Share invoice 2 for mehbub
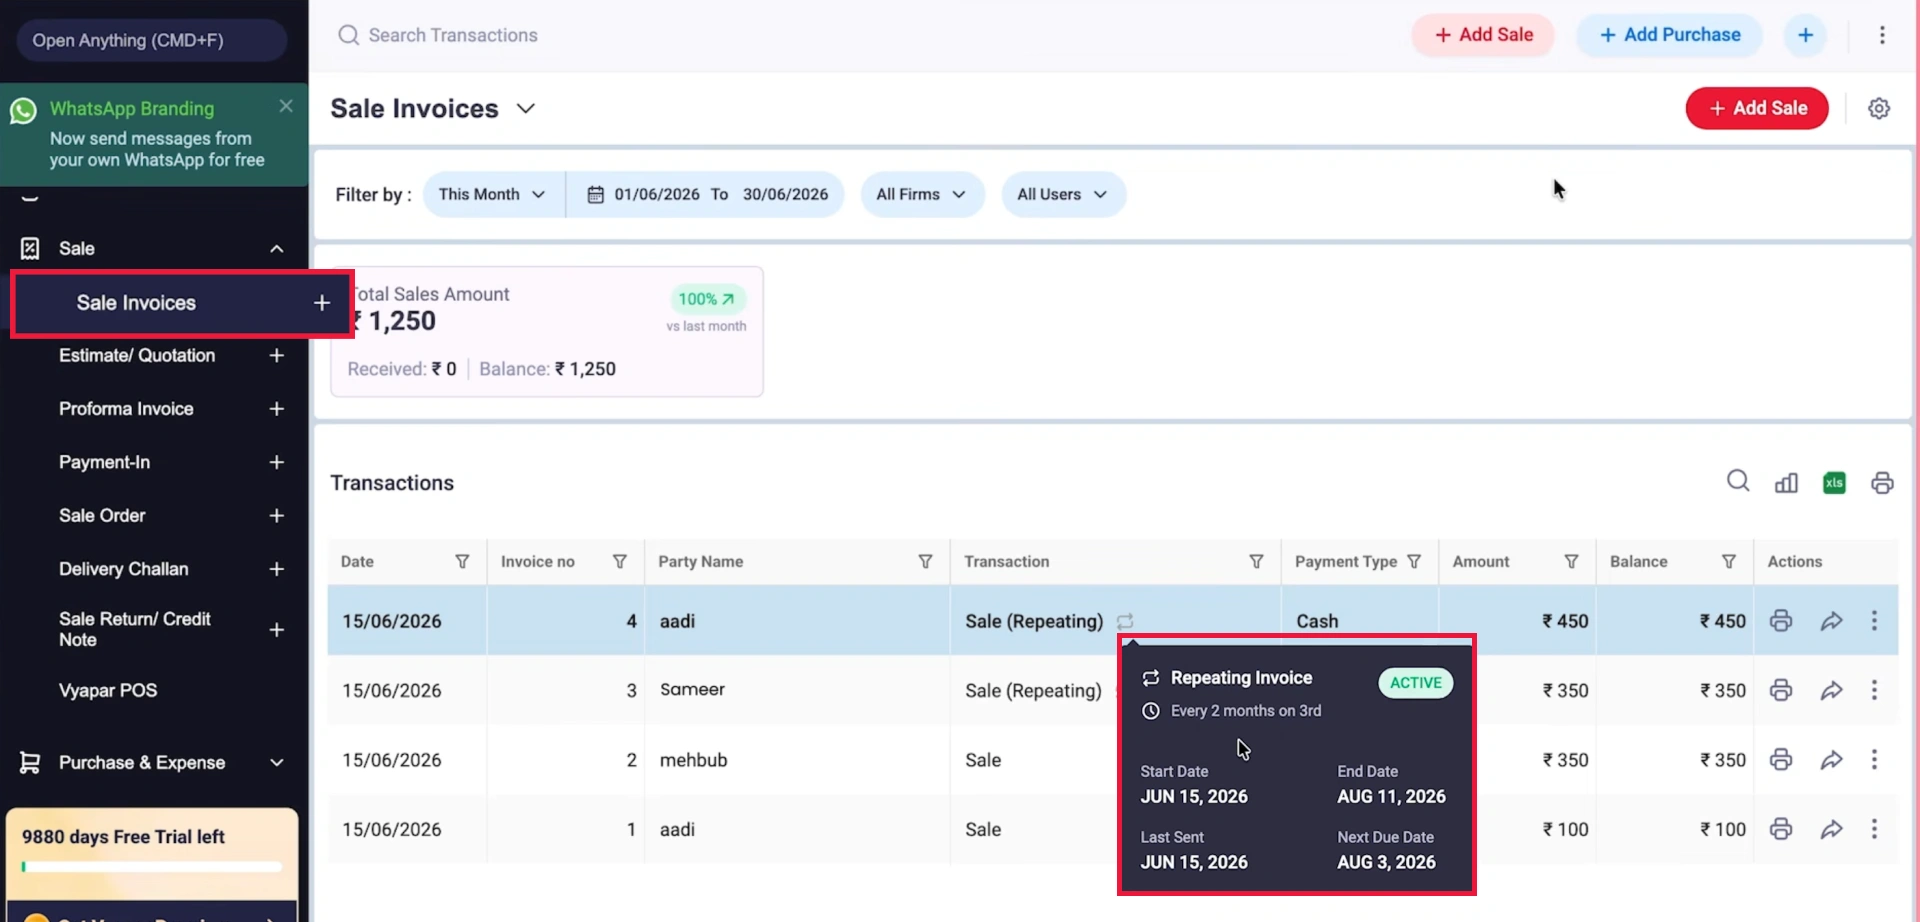Viewport: 1920px width, 922px height. coord(1831,760)
